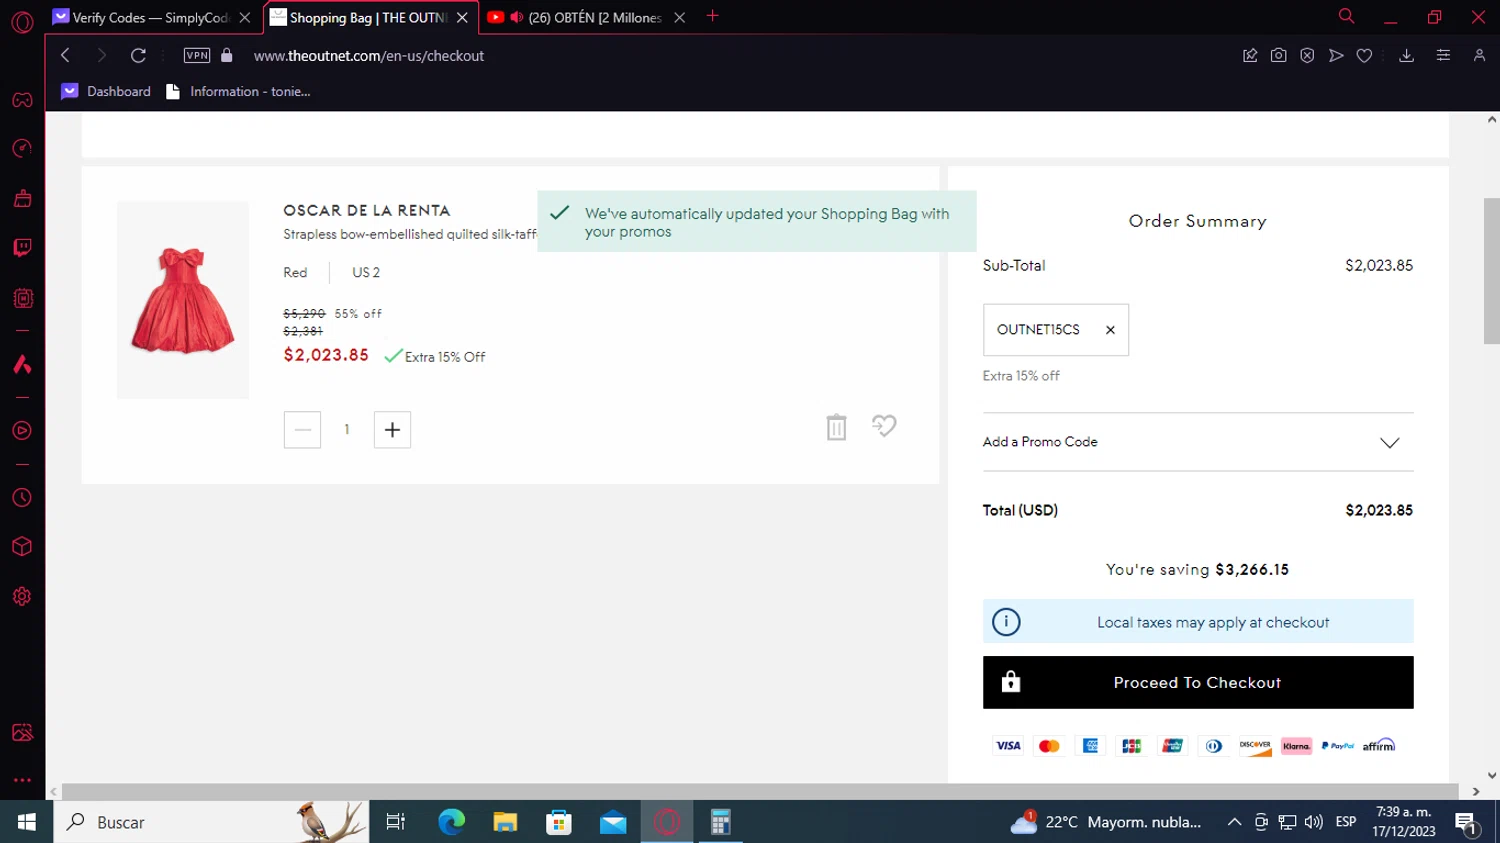Open the browser downloads panel

point(1406,56)
